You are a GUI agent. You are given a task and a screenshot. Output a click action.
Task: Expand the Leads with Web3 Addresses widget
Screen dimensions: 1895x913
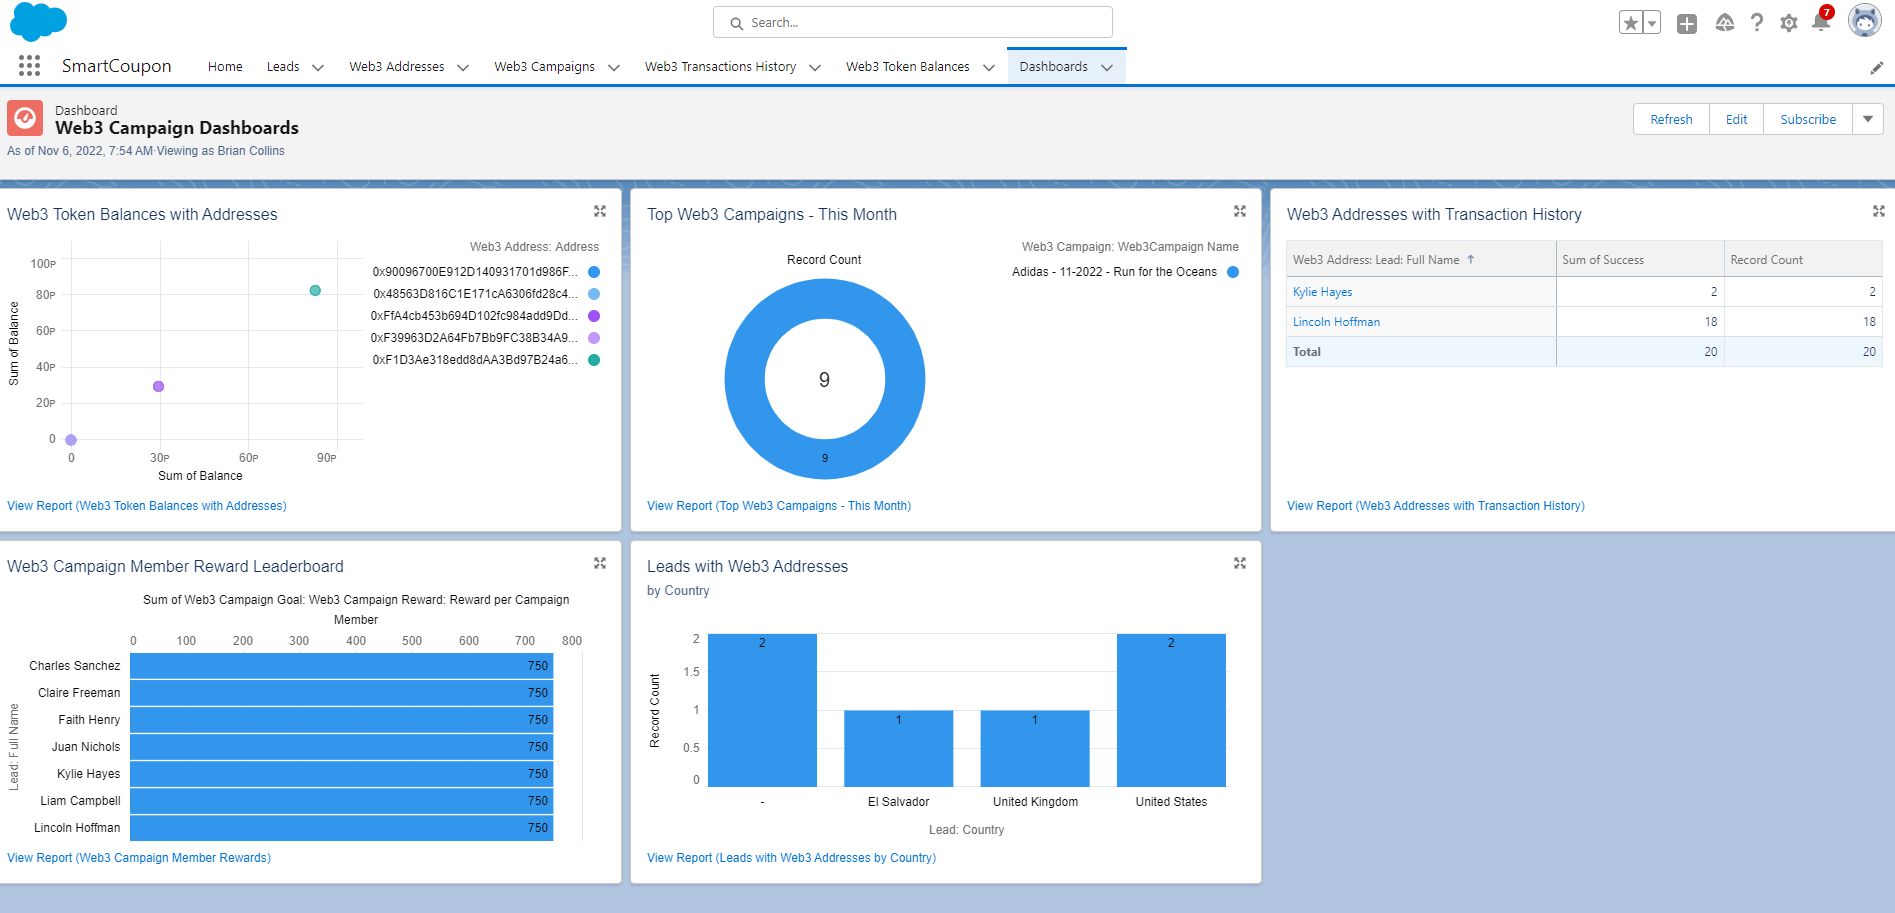point(1240,563)
